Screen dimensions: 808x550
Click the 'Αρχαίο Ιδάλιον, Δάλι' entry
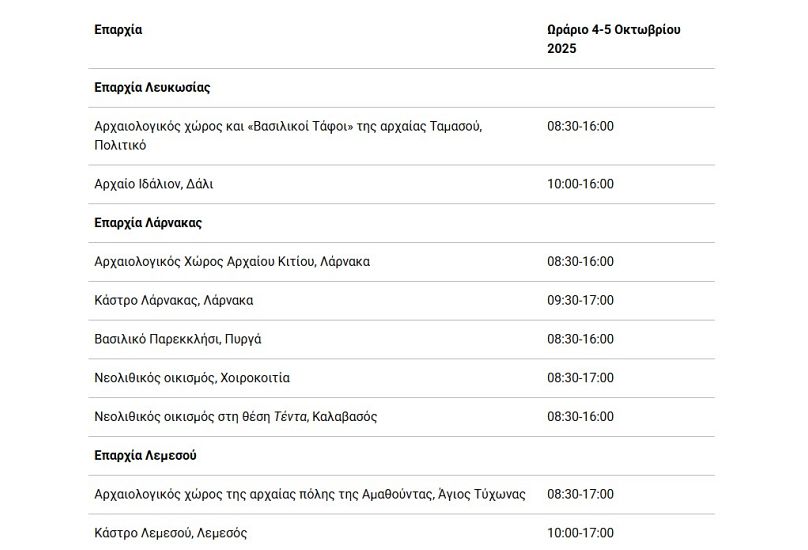point(153,184)
